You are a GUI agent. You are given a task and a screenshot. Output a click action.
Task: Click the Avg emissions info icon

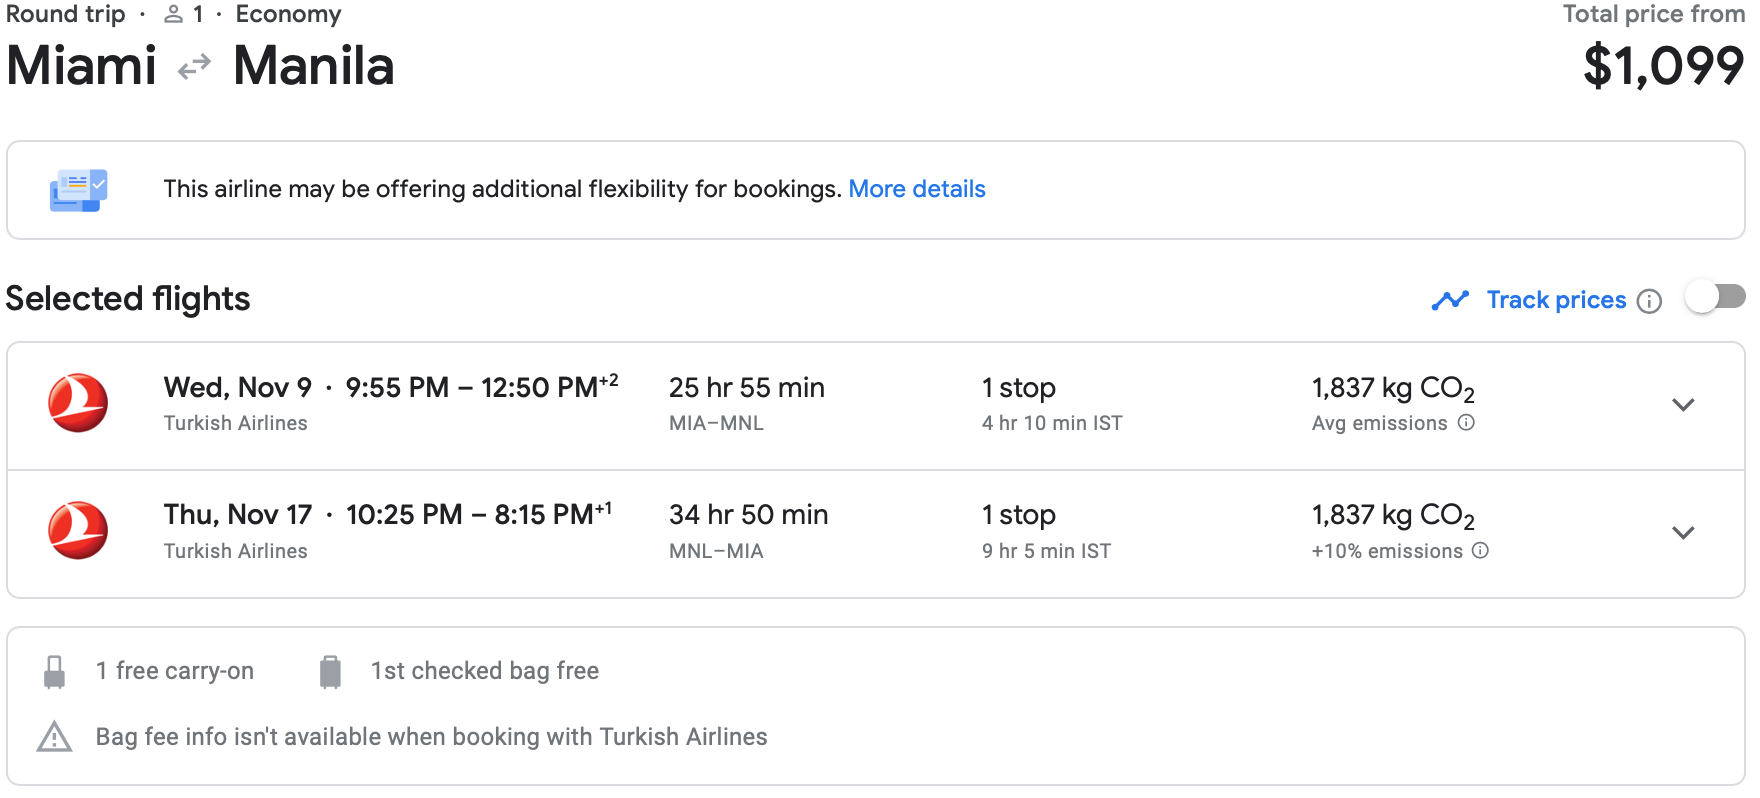click(1466, 423)
